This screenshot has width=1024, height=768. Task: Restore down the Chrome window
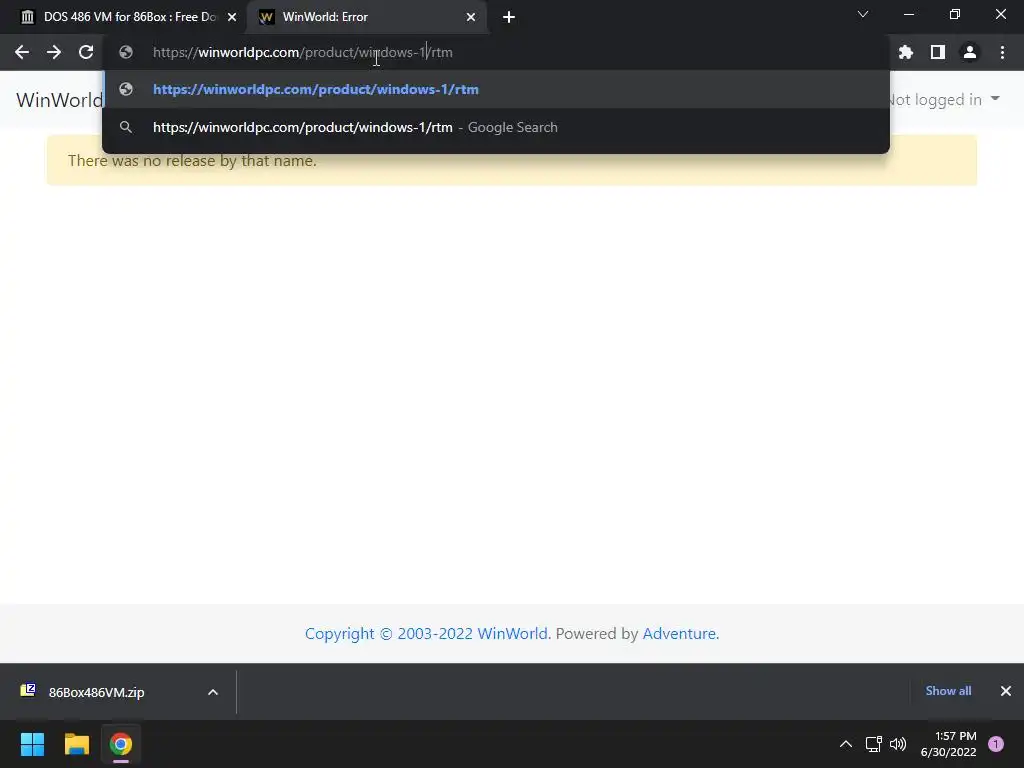tap(955, 14)
